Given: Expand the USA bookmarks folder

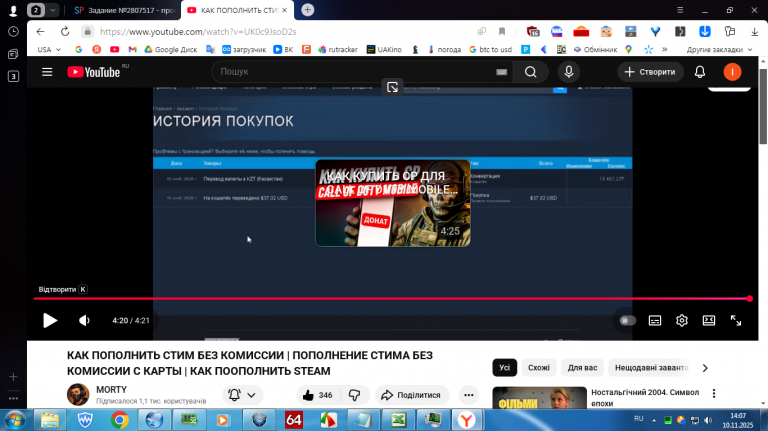Looking at the screenshot, I should pos(49,49).
